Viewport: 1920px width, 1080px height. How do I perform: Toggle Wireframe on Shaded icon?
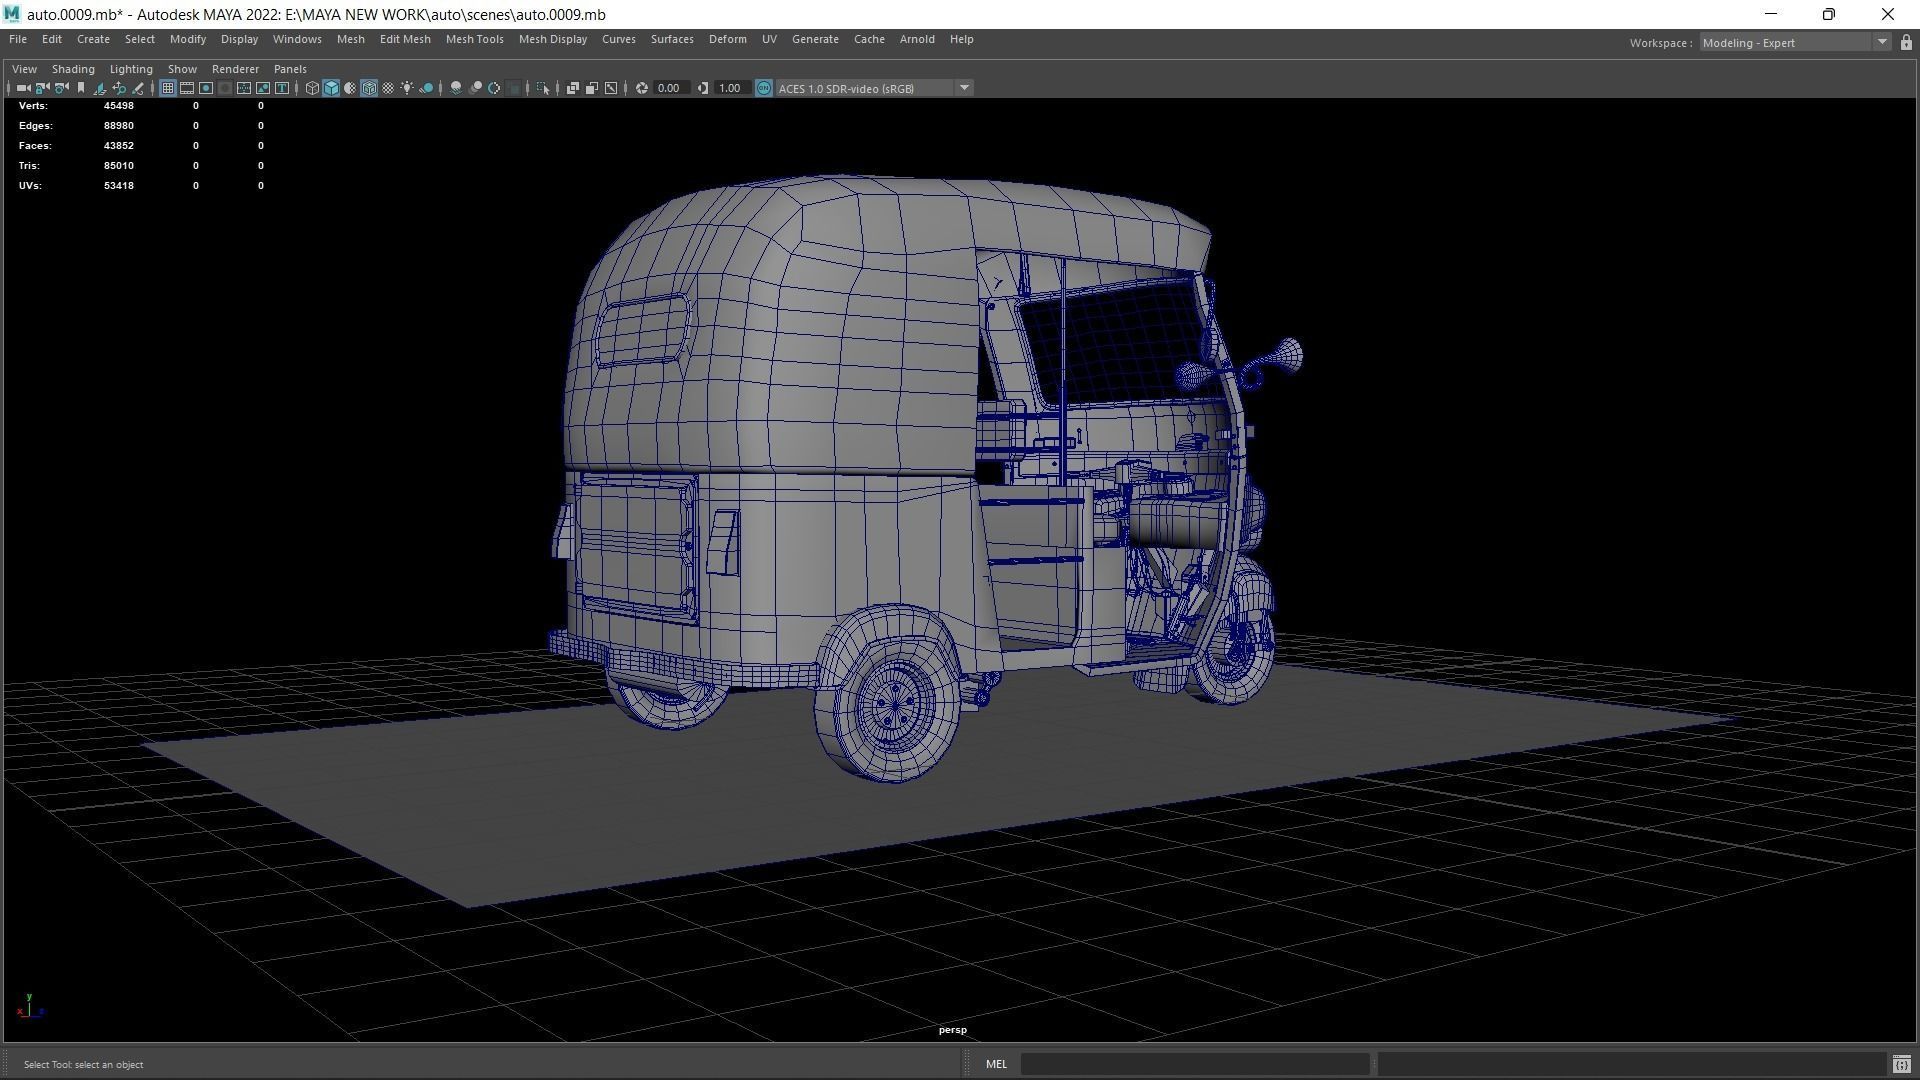(x=369, y=88)
